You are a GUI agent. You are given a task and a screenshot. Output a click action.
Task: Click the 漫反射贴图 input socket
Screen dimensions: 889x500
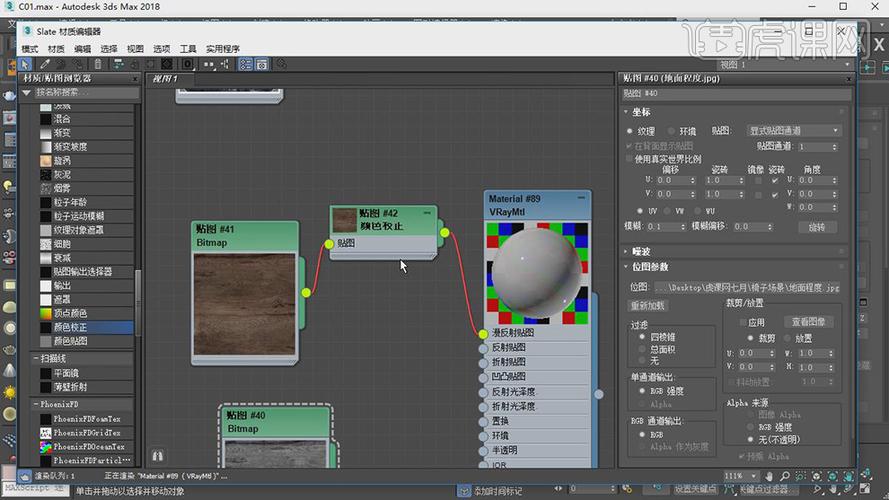coord(483,334)
